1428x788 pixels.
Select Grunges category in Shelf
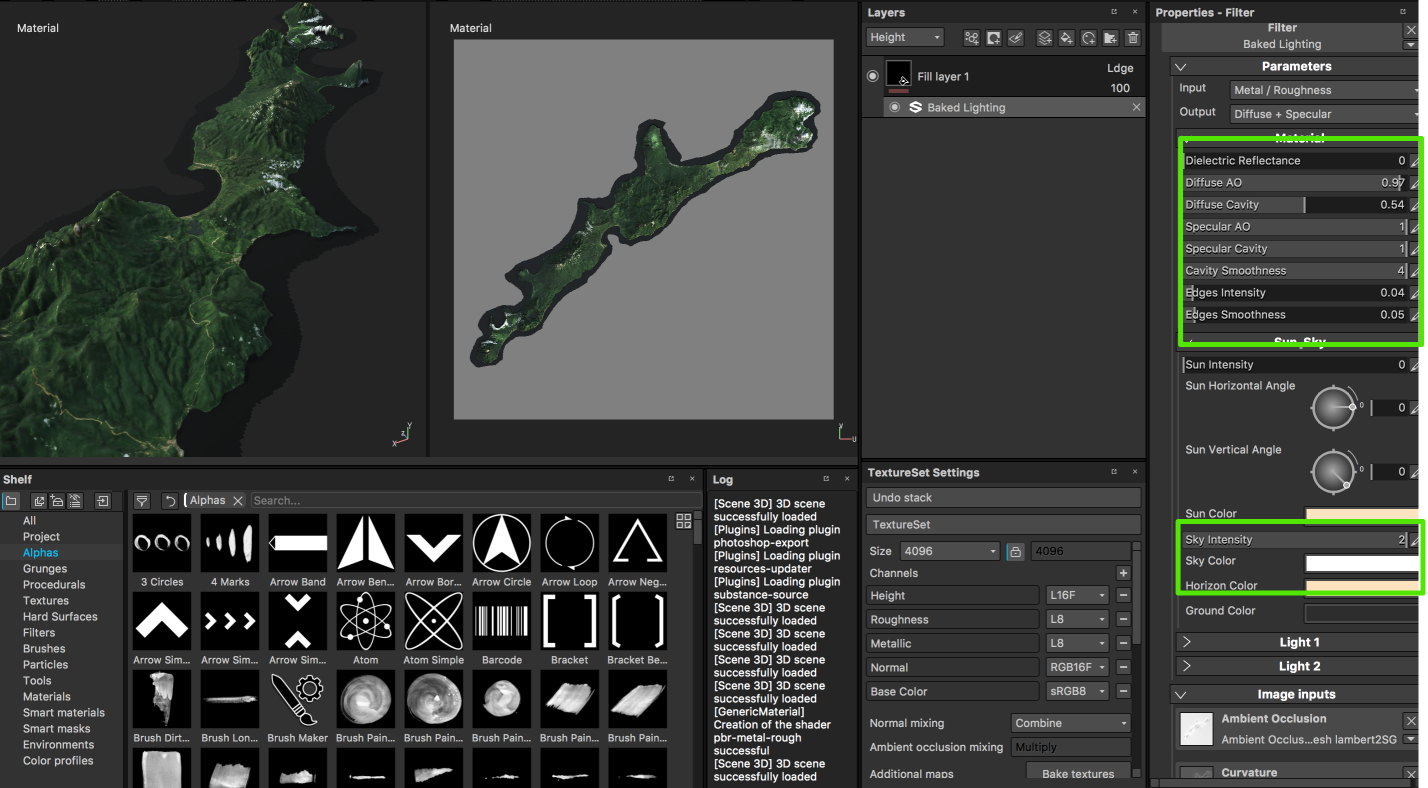(x=45, y=568)
